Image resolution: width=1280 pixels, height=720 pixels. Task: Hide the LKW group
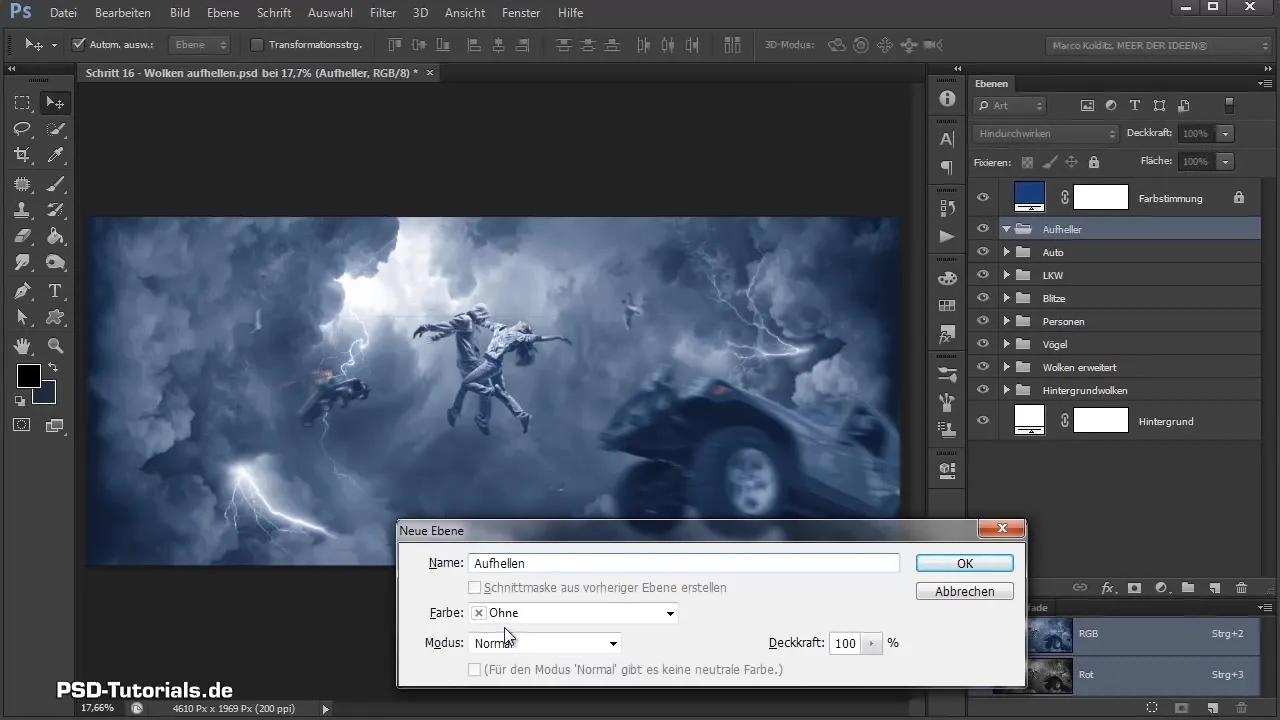pyautogui.click(x=983, y=275)
